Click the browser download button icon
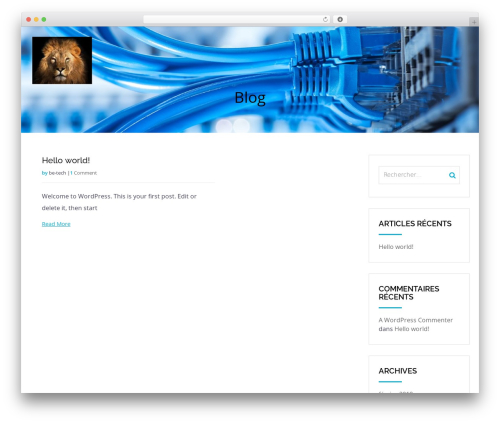Screen dimensions: 500x423 pos(340,20)
